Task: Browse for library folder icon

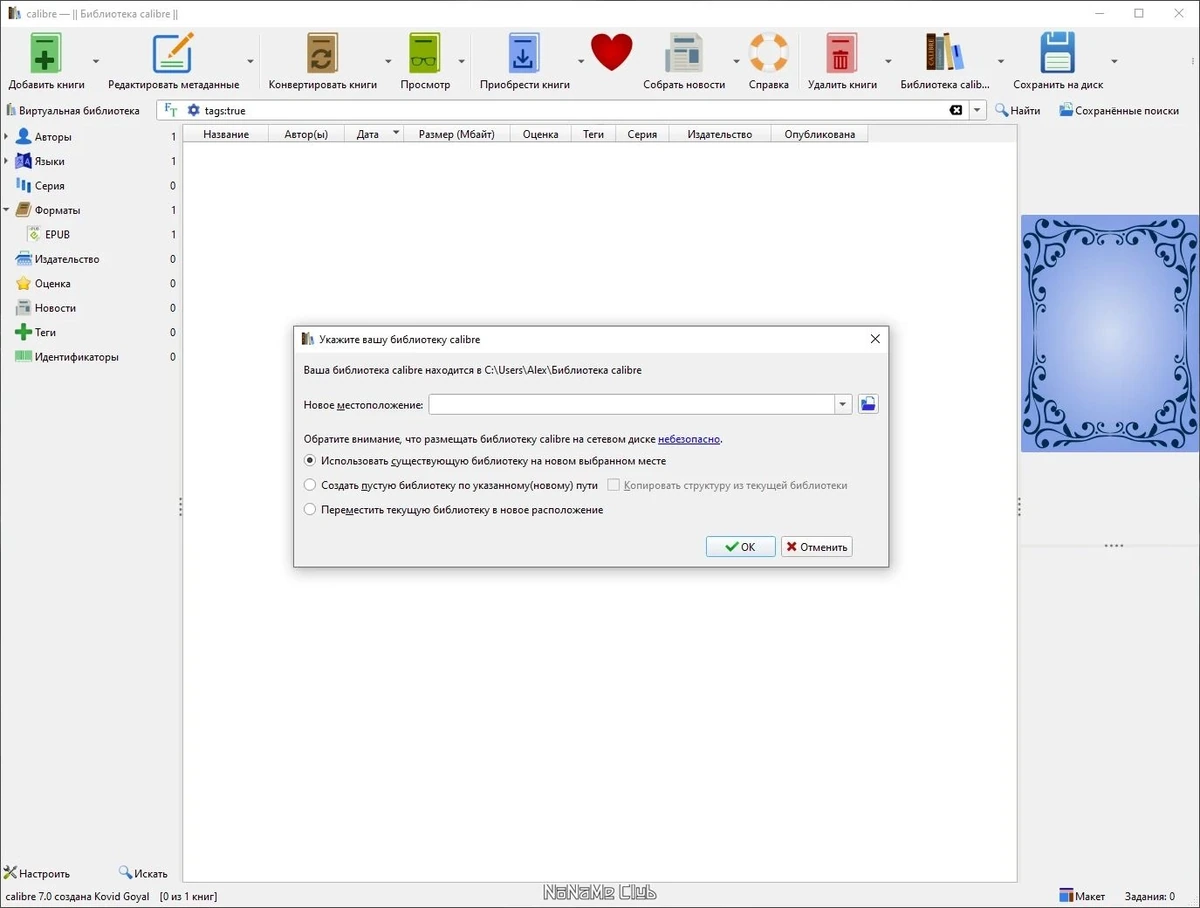Action: [x=868, y=404]
